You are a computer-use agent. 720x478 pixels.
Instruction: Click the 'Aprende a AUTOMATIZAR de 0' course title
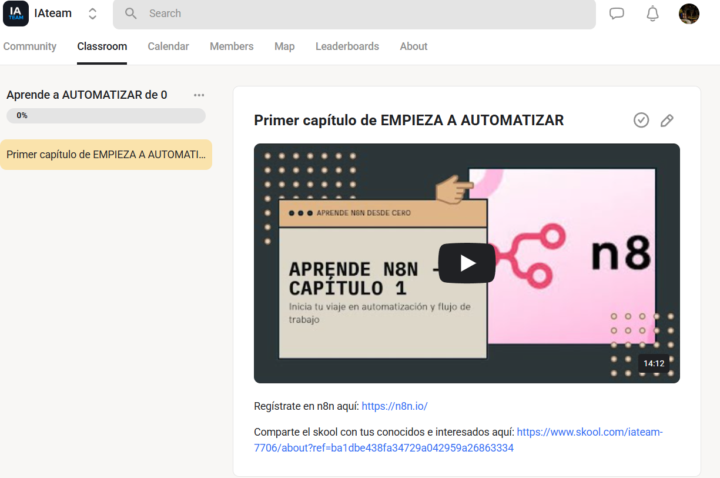(x=87, y=95)
